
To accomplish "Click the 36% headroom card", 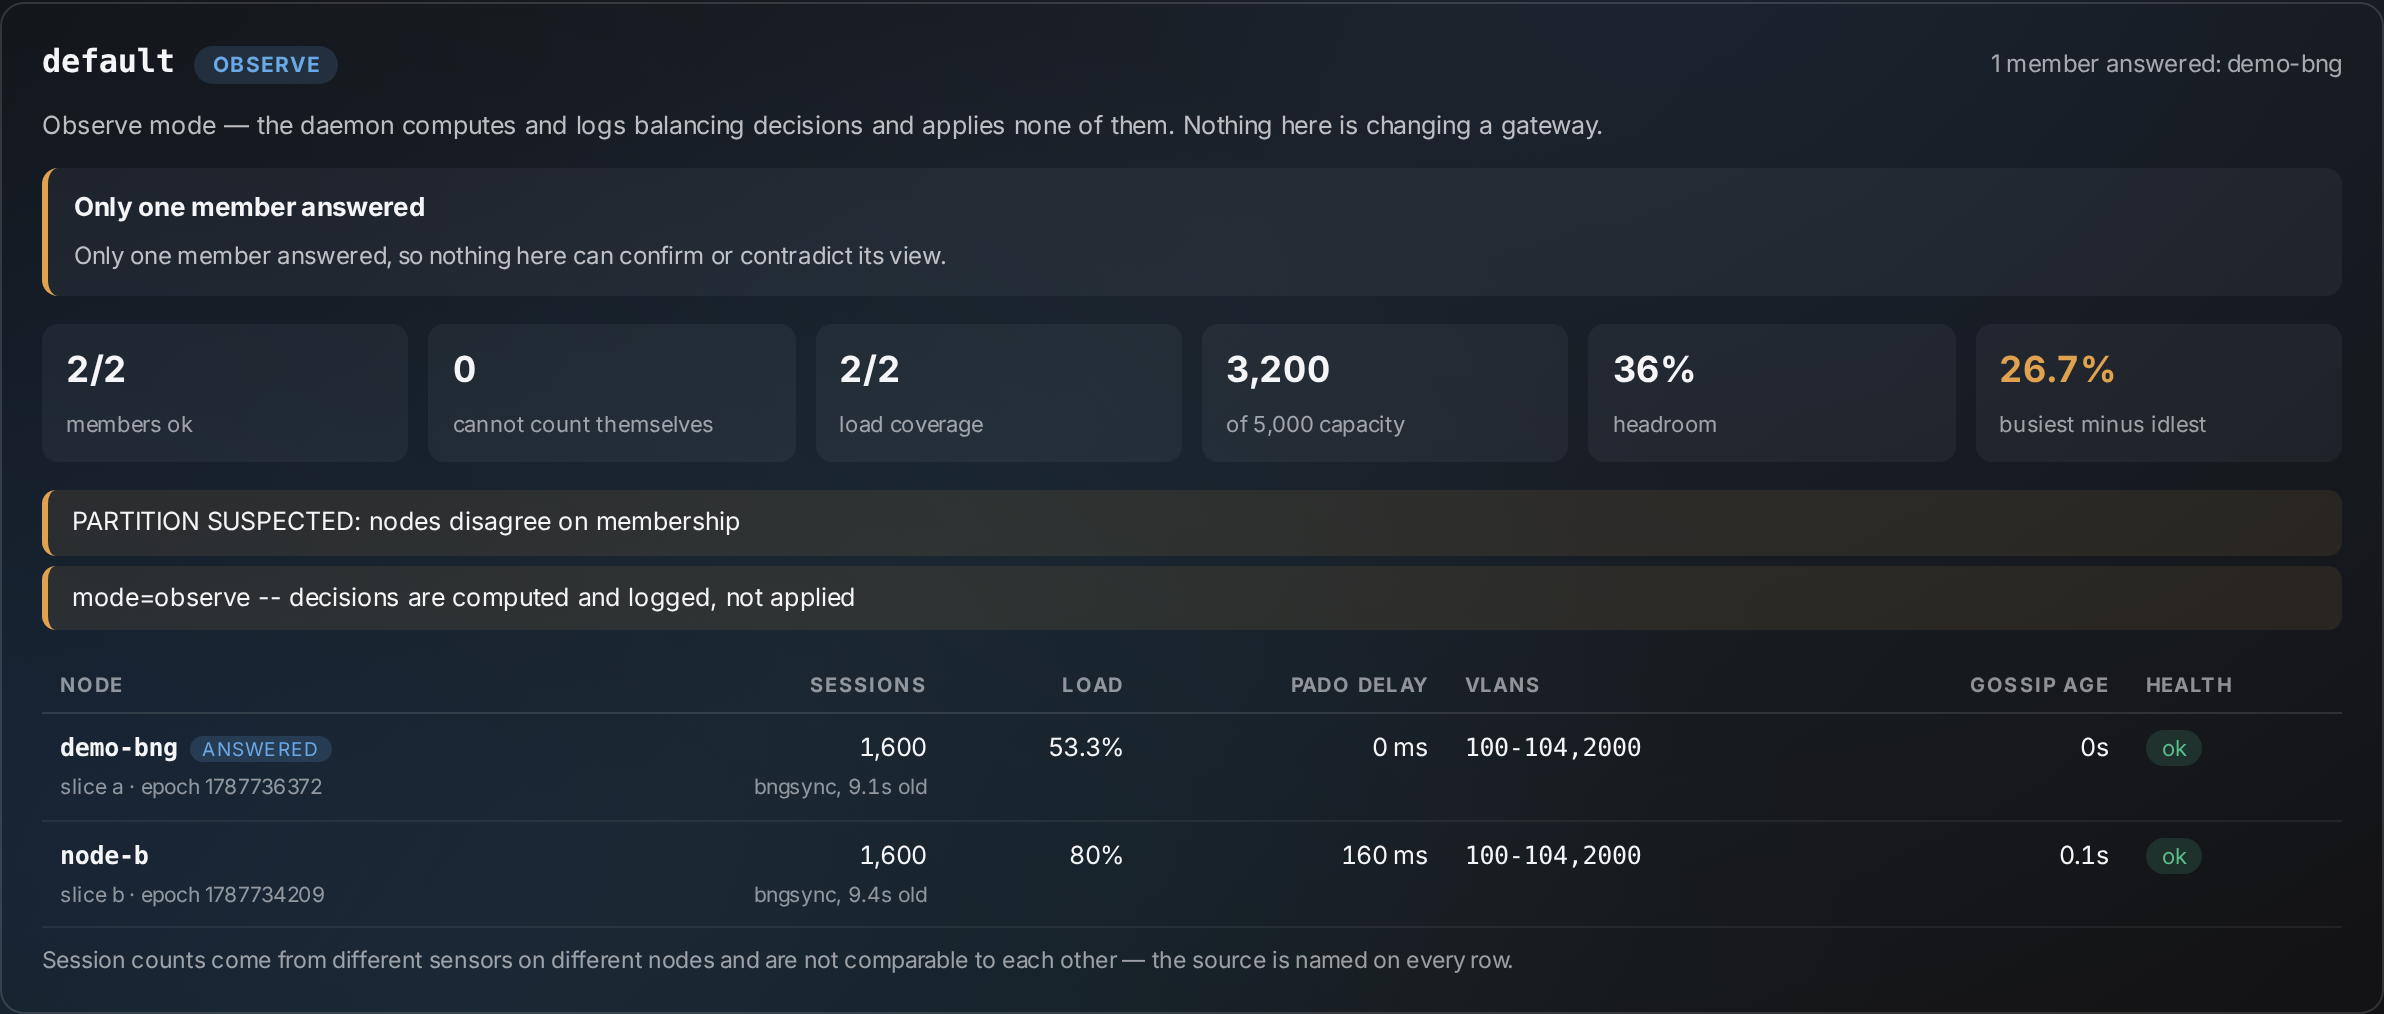I will [1772, 393].
